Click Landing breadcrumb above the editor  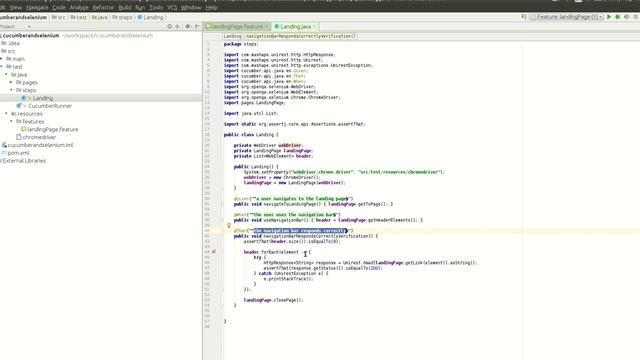tap(232, 36)
